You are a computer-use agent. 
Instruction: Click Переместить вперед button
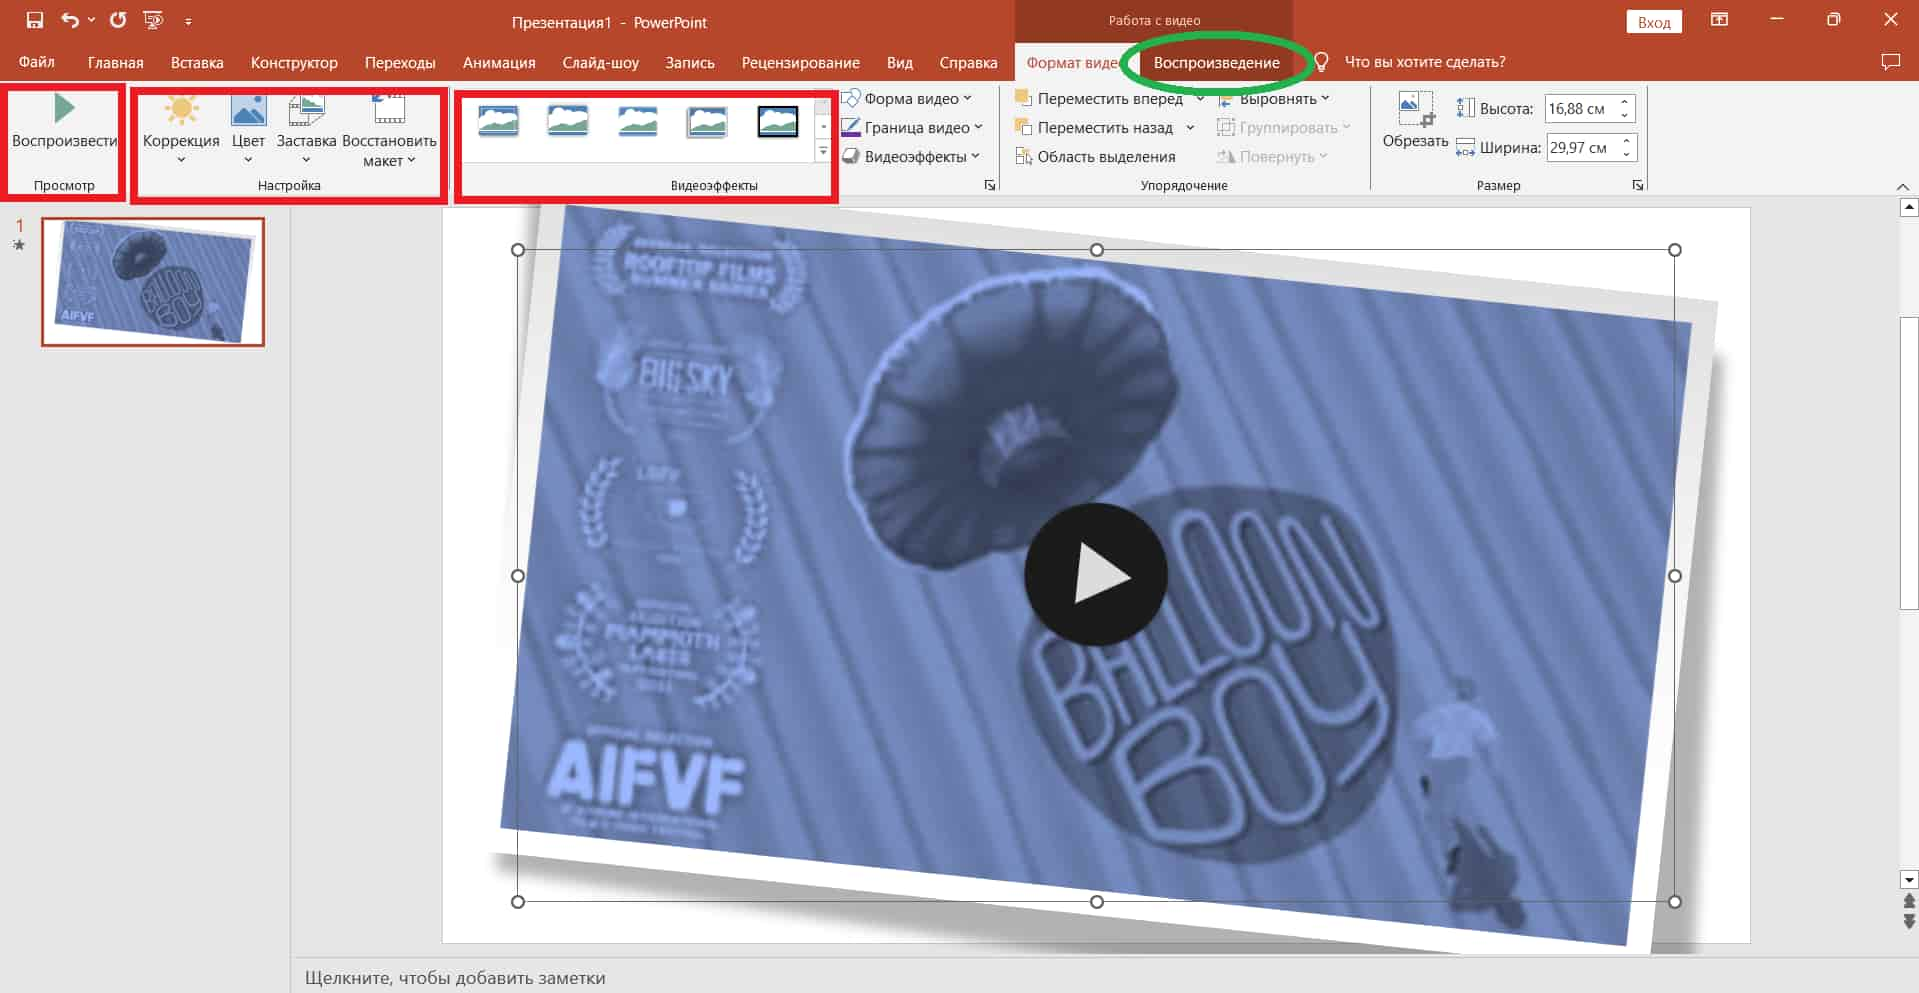point(1099,98)
